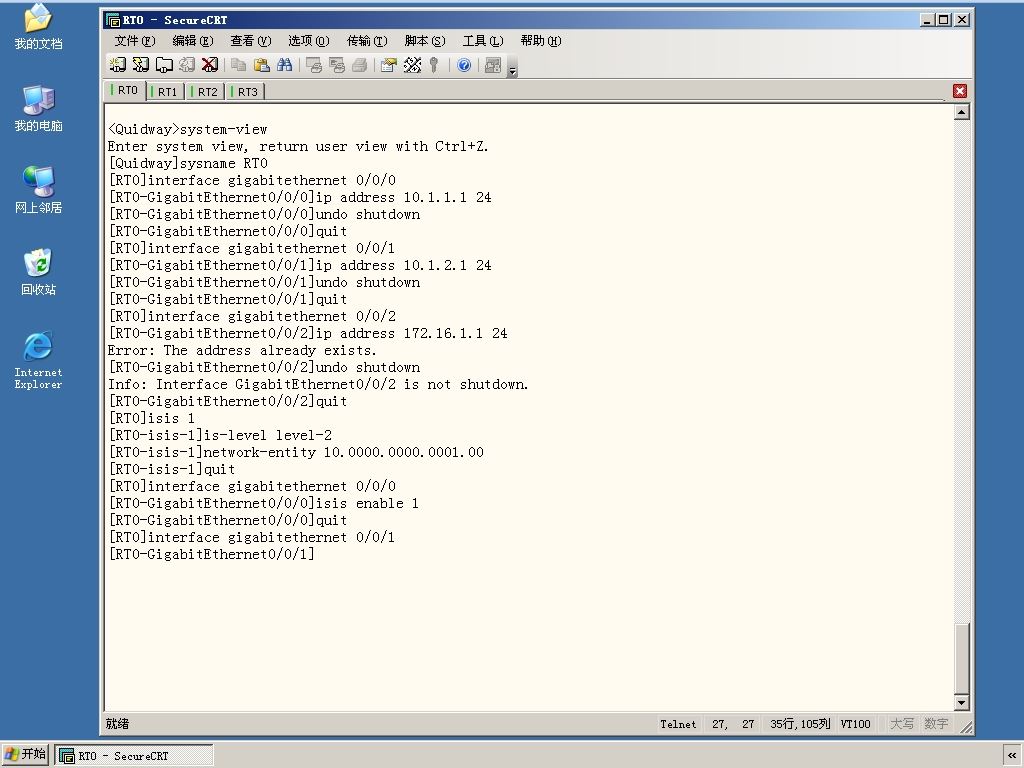Click 'Telnet' in the status bar
Screen dimensions: 1024x768
tap(678, 724)
